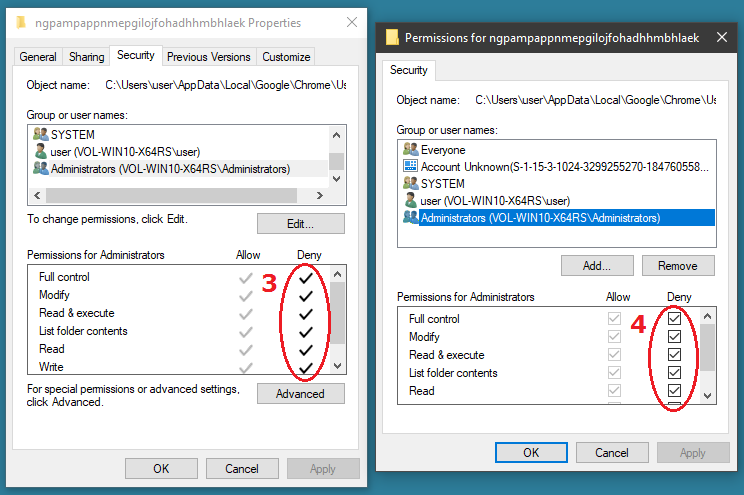Click Cancel in the Properties window
The height and width of the screenshot is (495, 744).
[x=242, y=469]
